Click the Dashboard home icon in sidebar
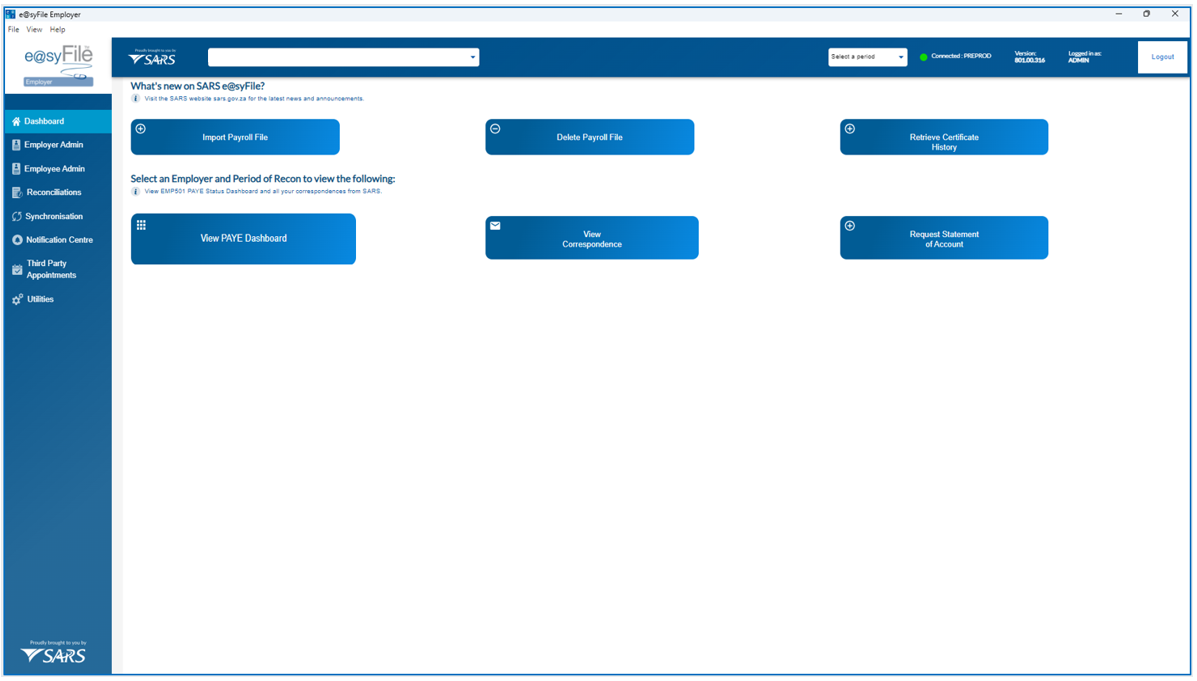 16,121
